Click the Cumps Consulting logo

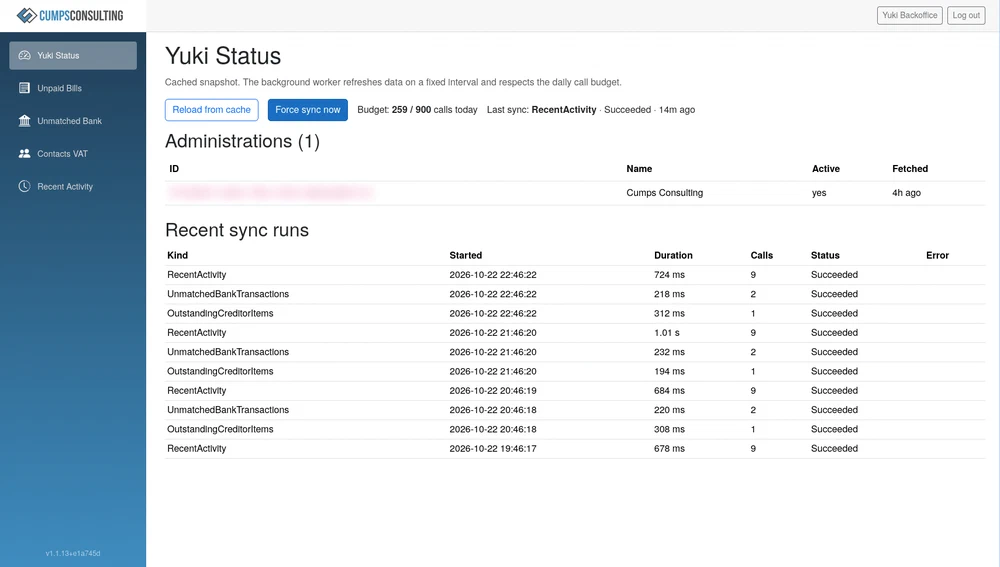[70, 15]
